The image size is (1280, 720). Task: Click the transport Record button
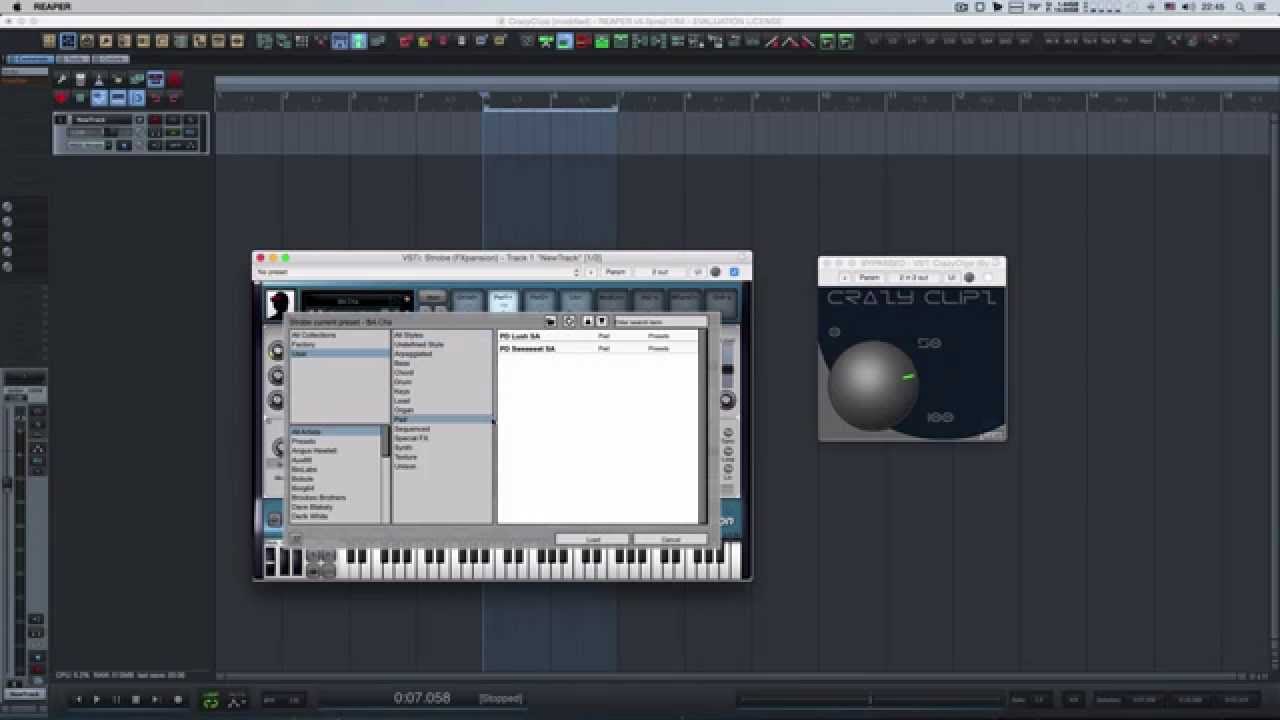tap(178, 699)
